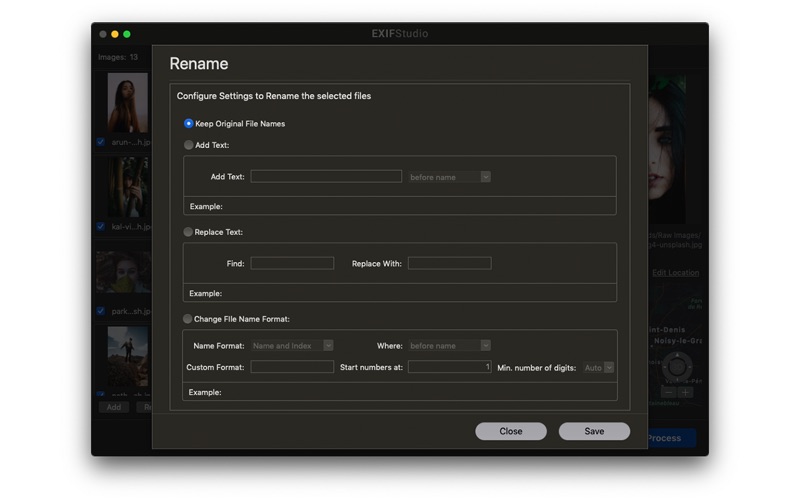Click the Replace With field
800x500 pixels.
click(449, 263)
